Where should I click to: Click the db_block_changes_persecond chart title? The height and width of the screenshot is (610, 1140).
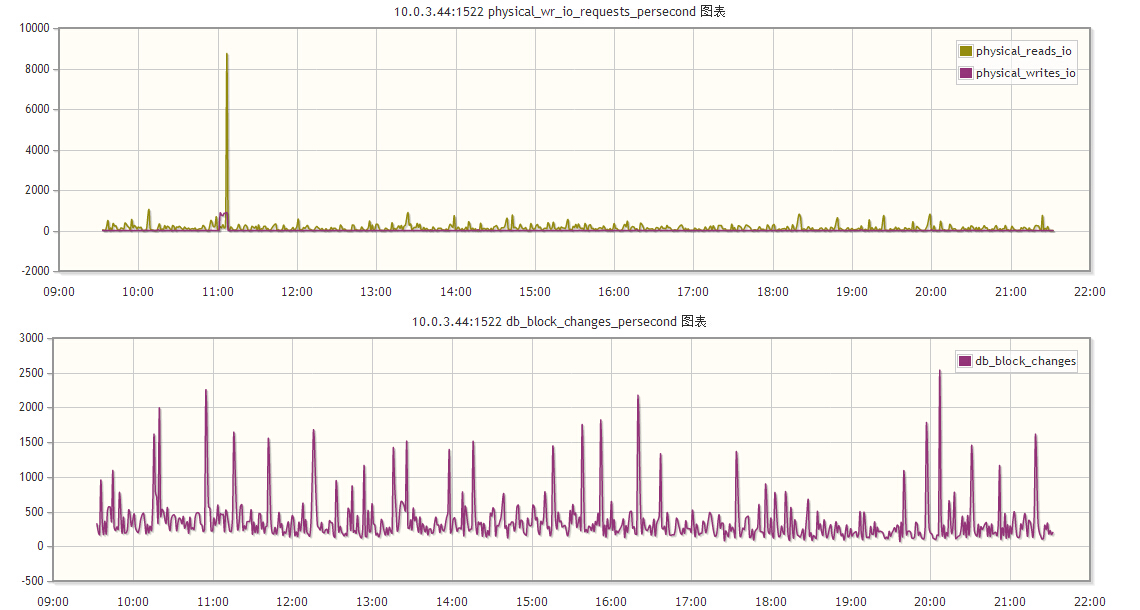click(x=559, y=321)
